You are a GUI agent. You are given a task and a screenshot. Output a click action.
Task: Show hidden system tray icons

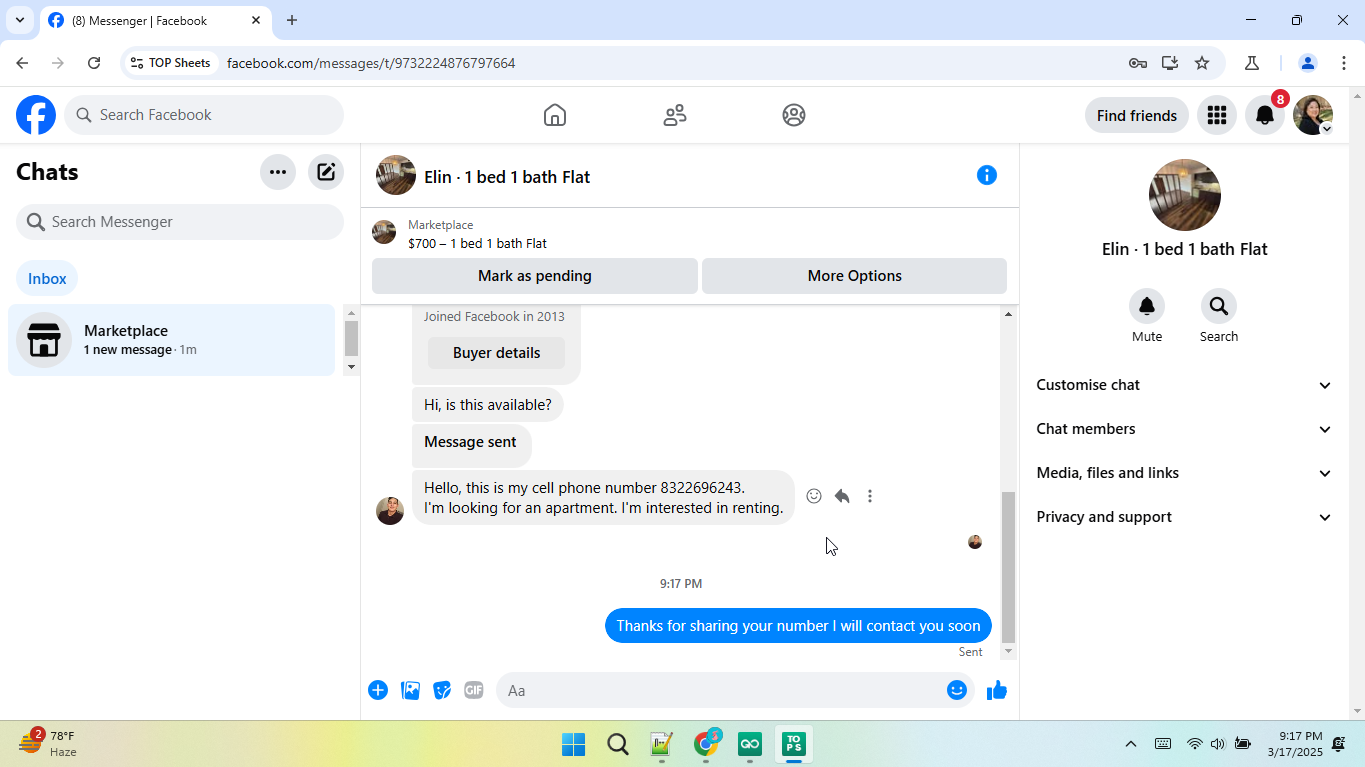(x=1131, y=744)
